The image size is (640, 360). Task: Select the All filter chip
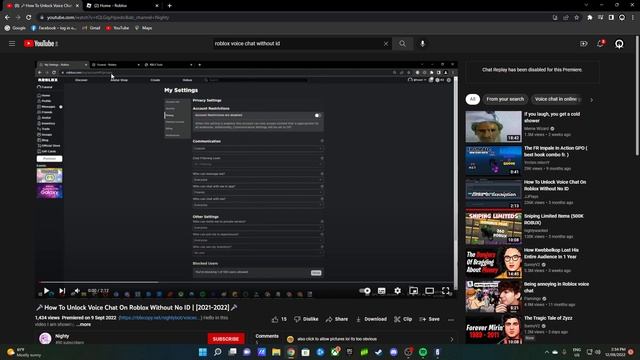pyautogui.click(x=473, y=99)
